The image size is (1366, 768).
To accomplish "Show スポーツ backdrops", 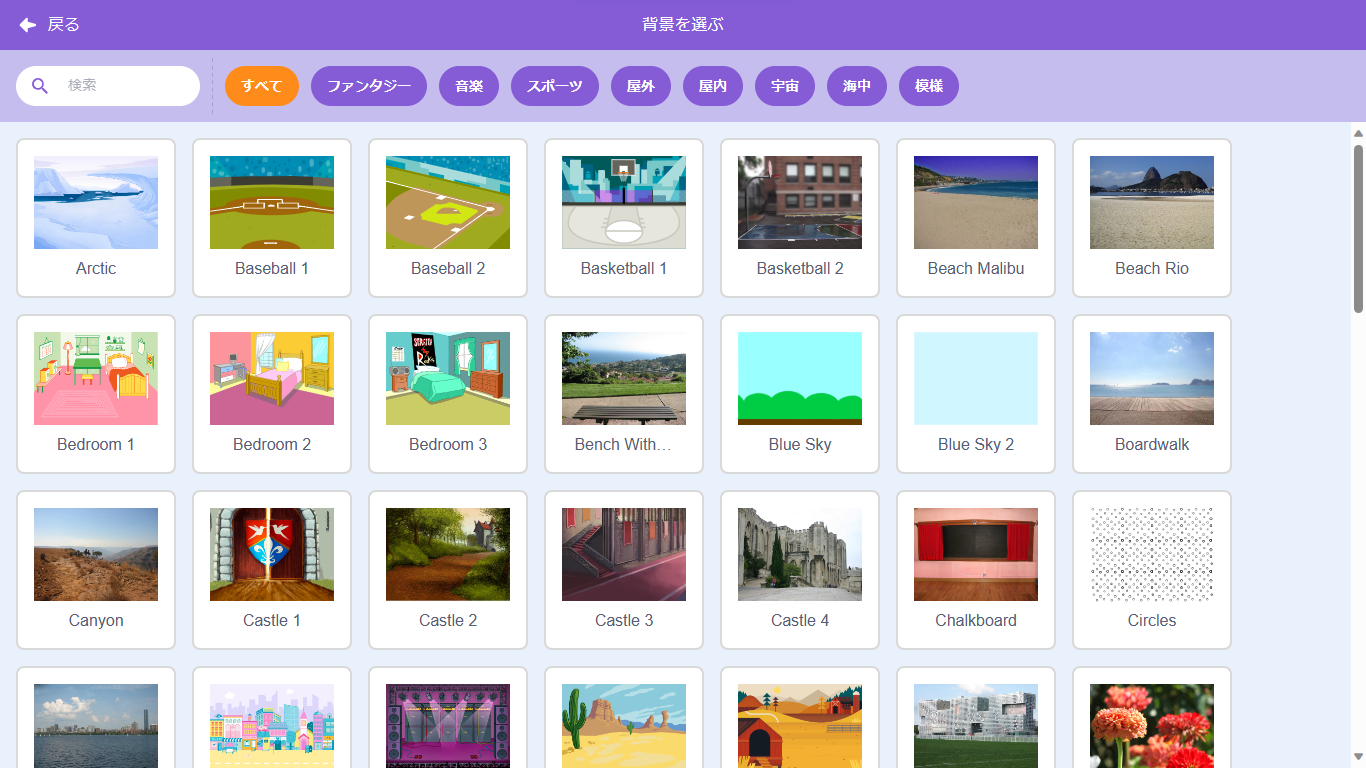I will [x=555, y=86].
